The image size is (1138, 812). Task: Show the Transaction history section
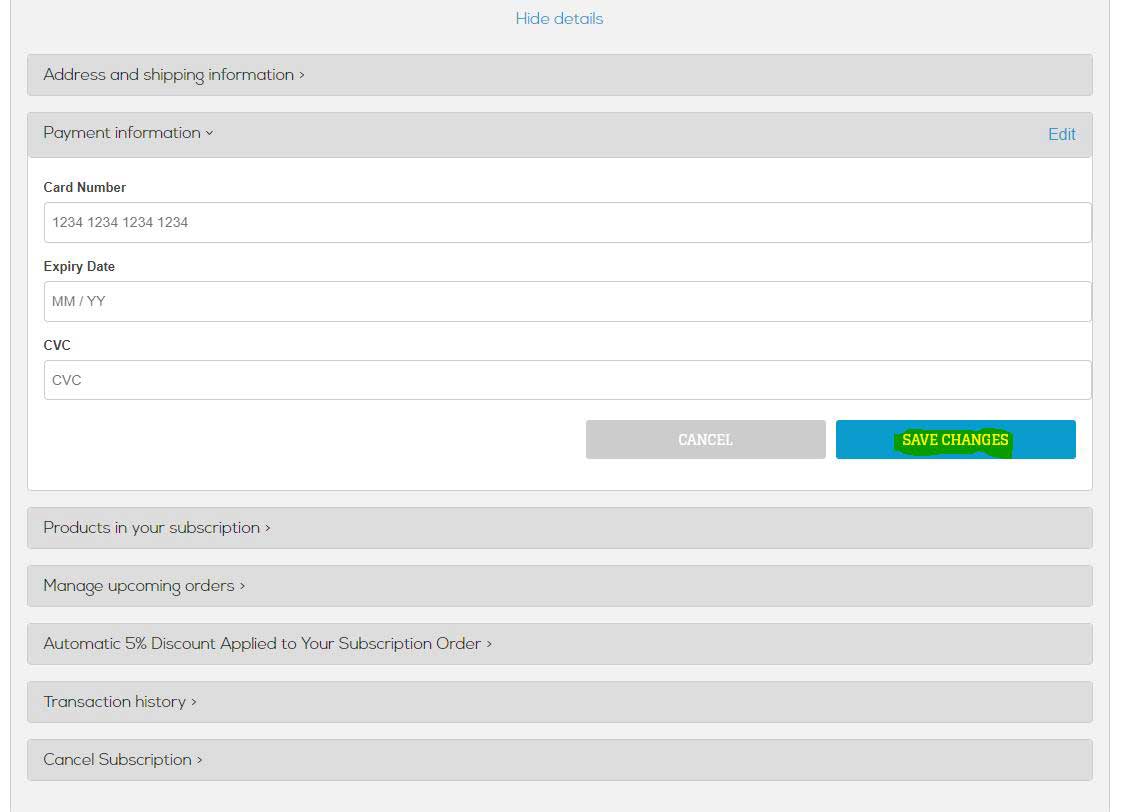click(x=120, y=702)
